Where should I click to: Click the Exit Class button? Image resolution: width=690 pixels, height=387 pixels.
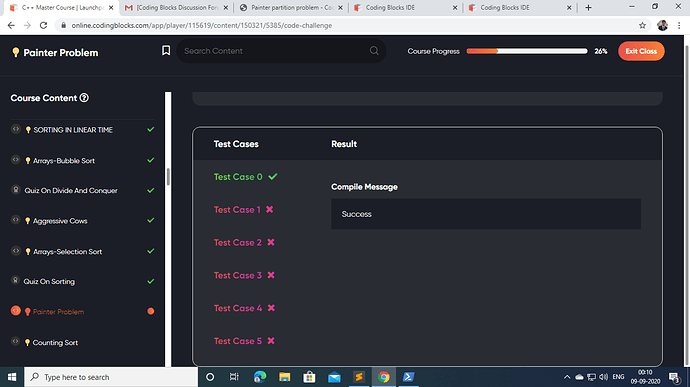(x=641, y=51)
